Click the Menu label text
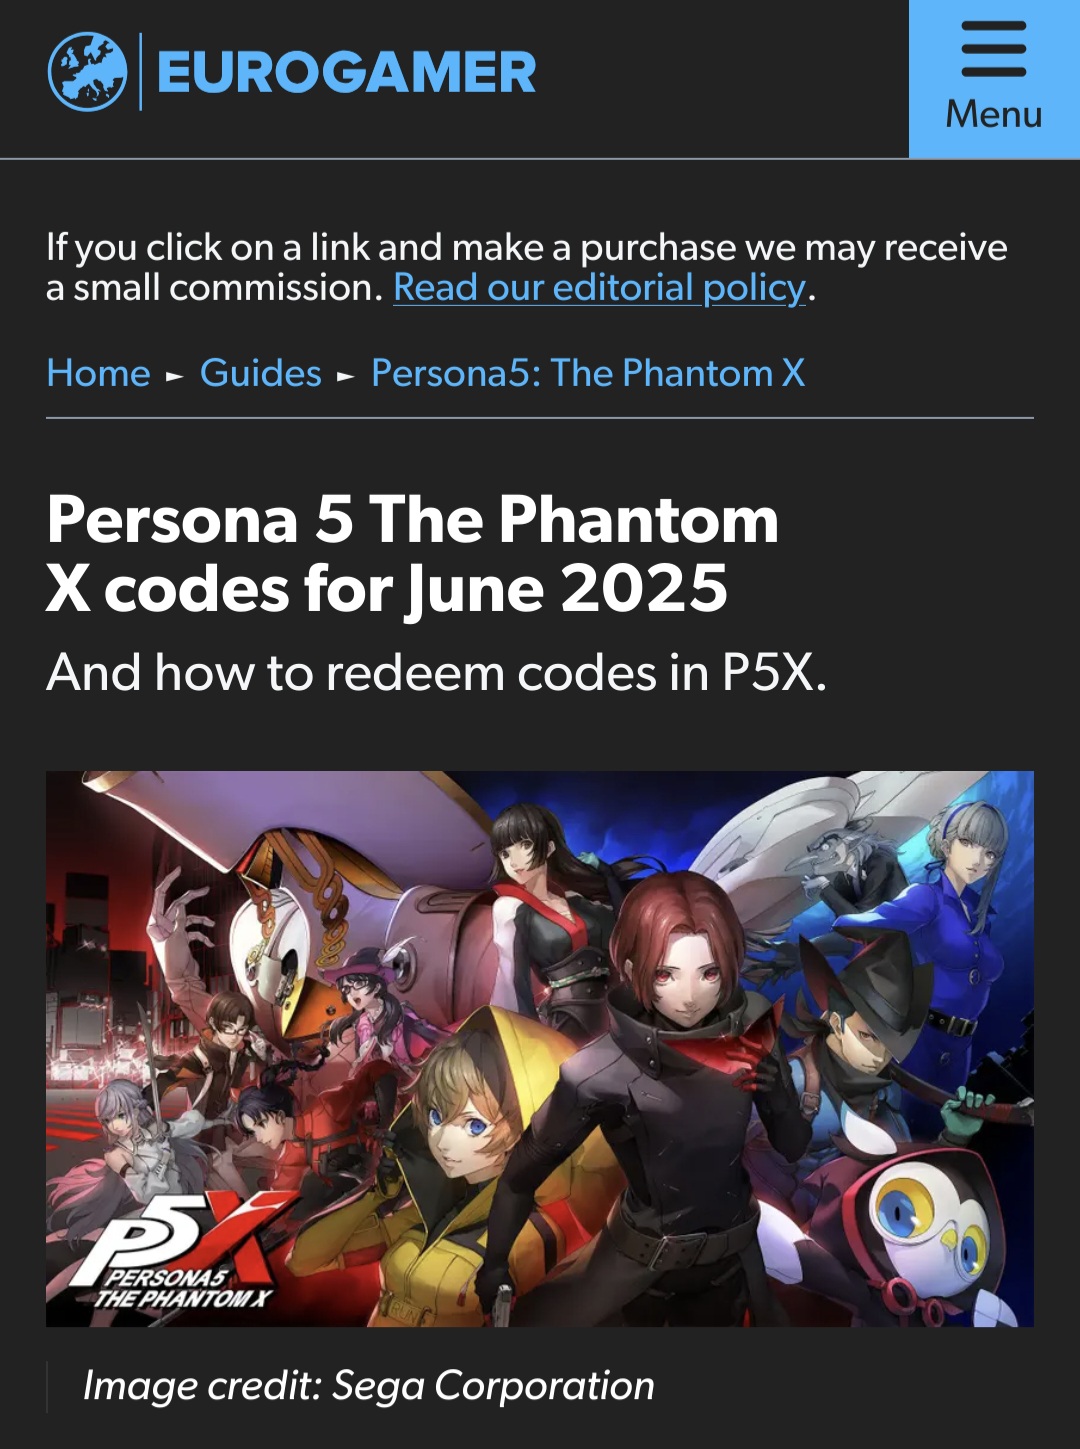Viewport: 1080px width, 1449px height. pyautogui.click(x=994, y=114)
